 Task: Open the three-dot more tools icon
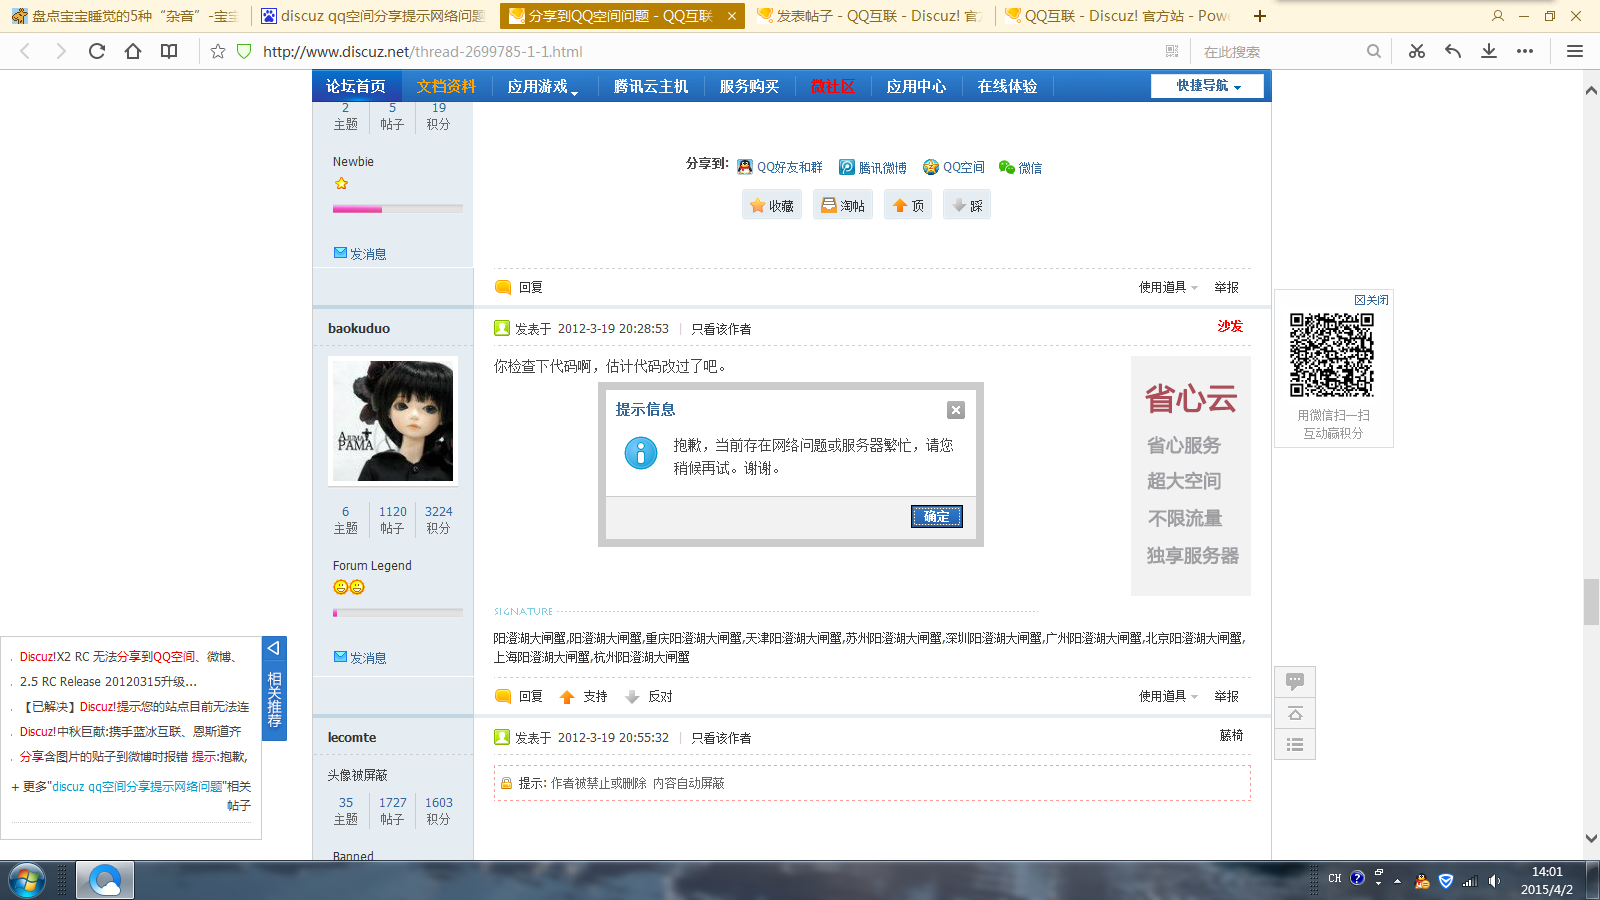1525,51
